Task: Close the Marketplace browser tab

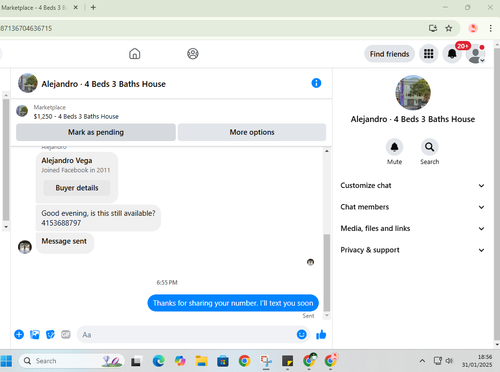Action: (76, 7)
